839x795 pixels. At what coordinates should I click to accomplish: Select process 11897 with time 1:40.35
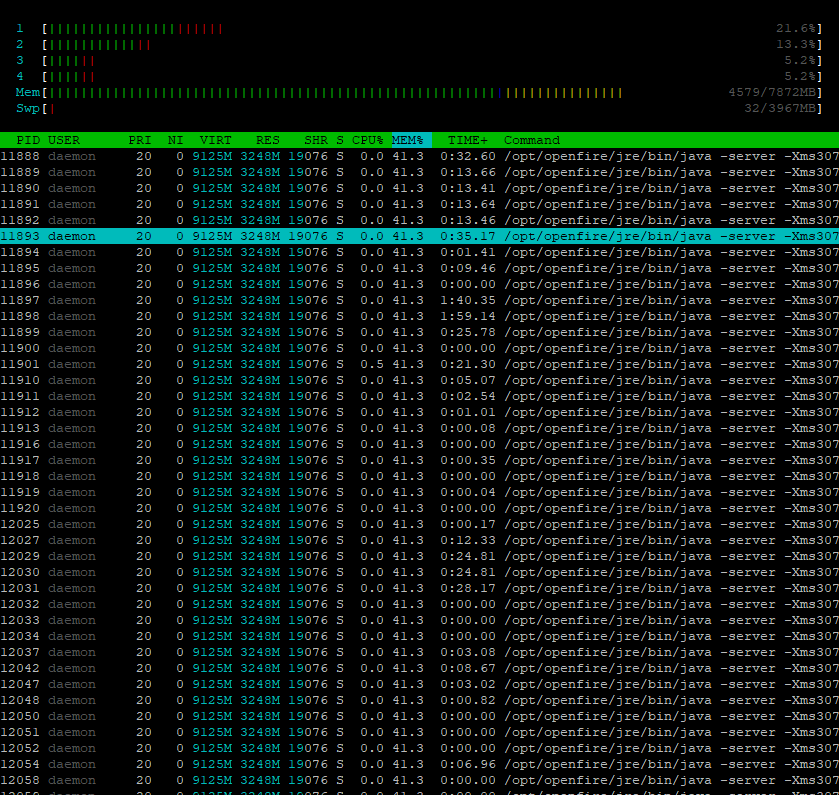(420, 300)
